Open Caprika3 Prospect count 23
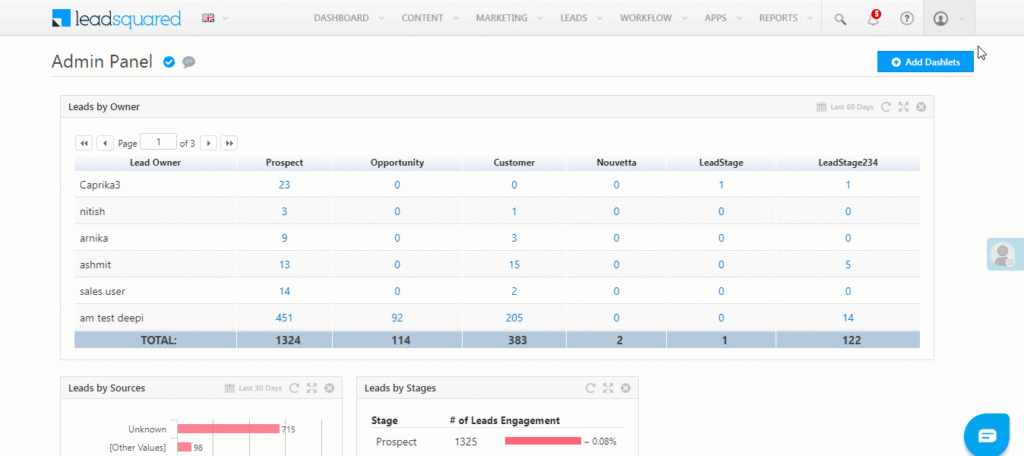The width and height of the screenshot is (1024, 456). (x=284, y=185)
